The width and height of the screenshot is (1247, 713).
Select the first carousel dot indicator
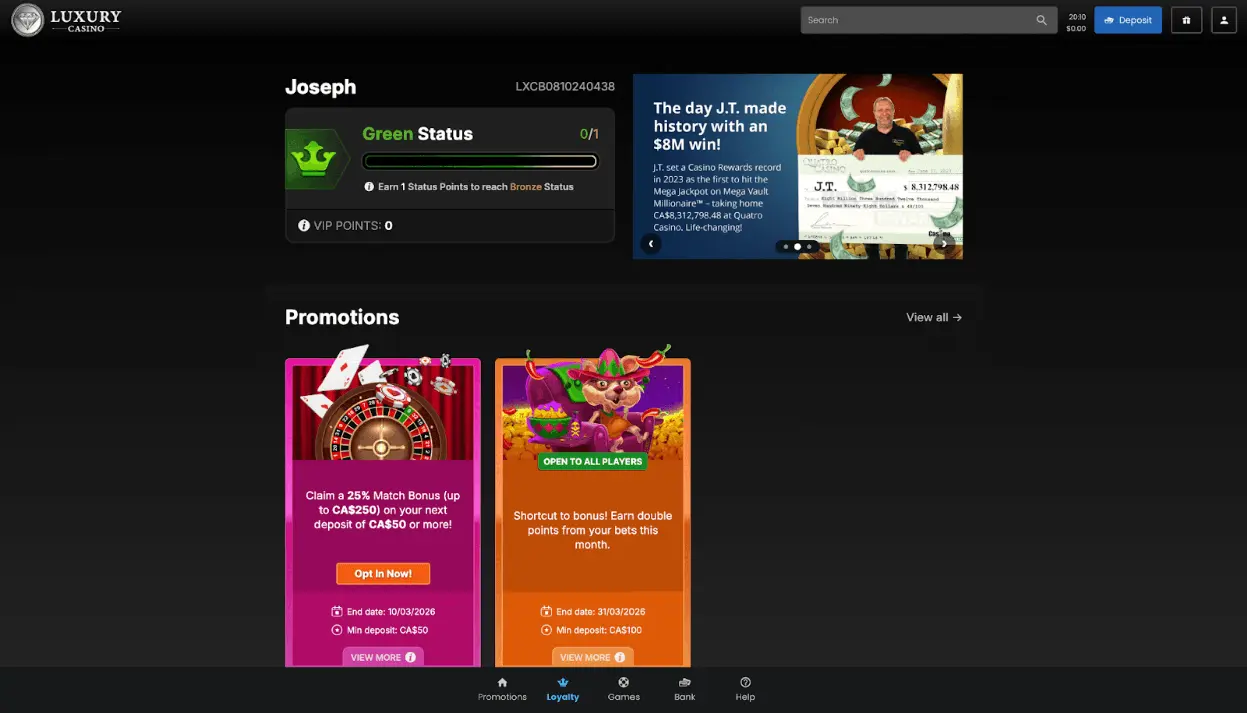click(x=786, y=246)
